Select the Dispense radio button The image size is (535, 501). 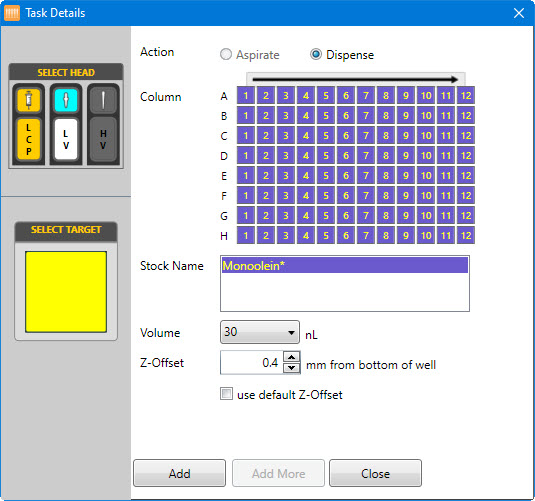coord(316,54)
